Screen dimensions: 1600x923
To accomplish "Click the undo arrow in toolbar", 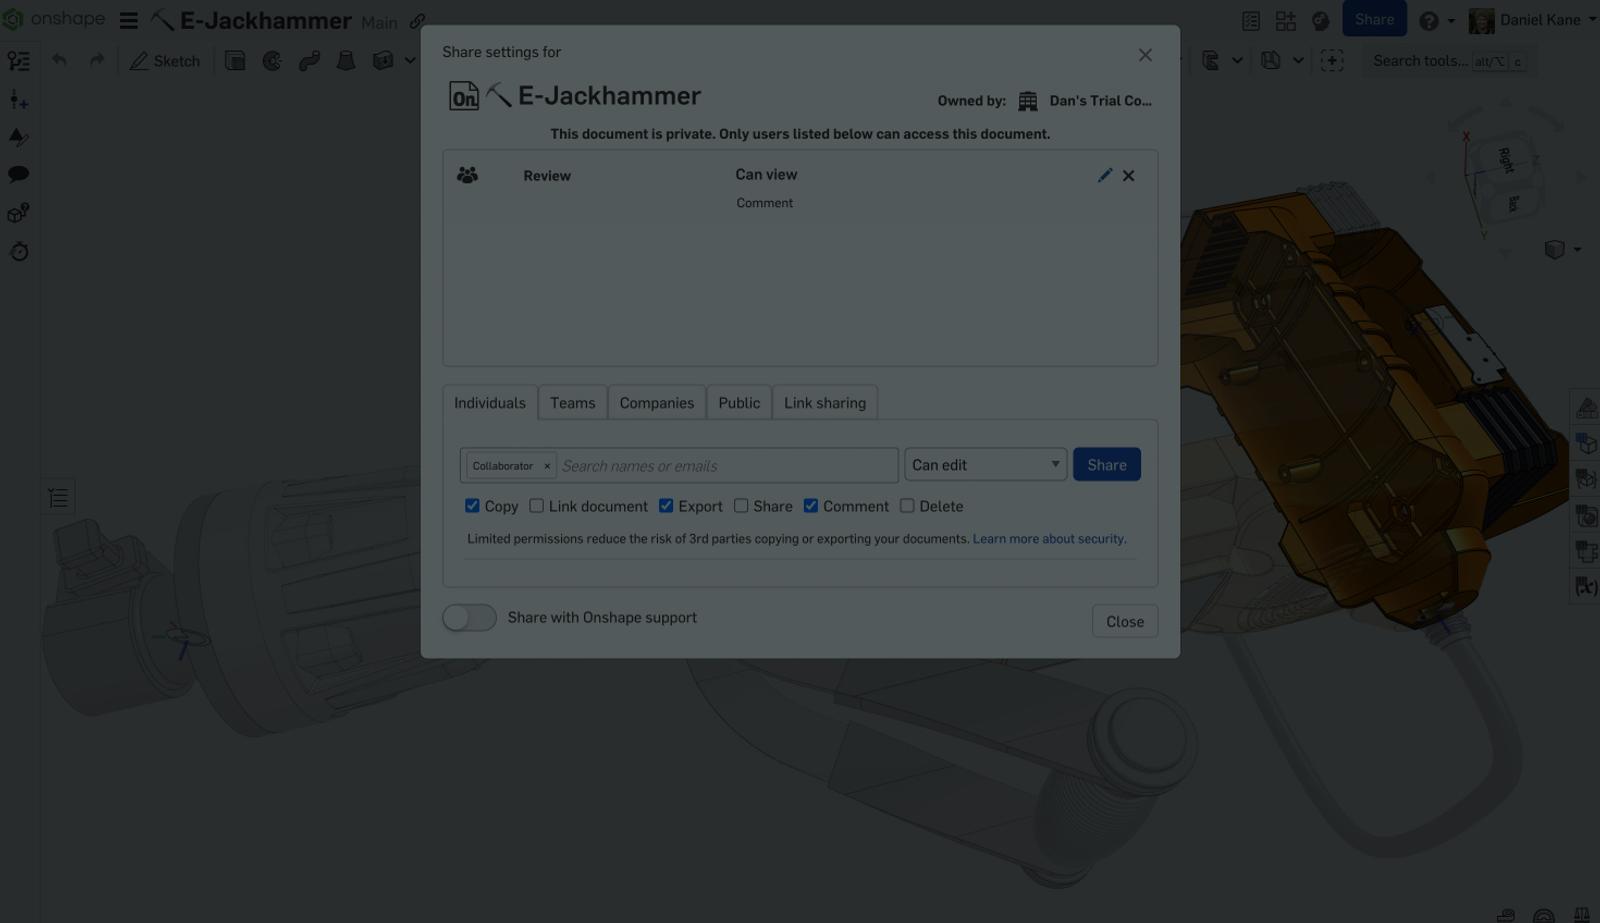I will click(59, 61).
